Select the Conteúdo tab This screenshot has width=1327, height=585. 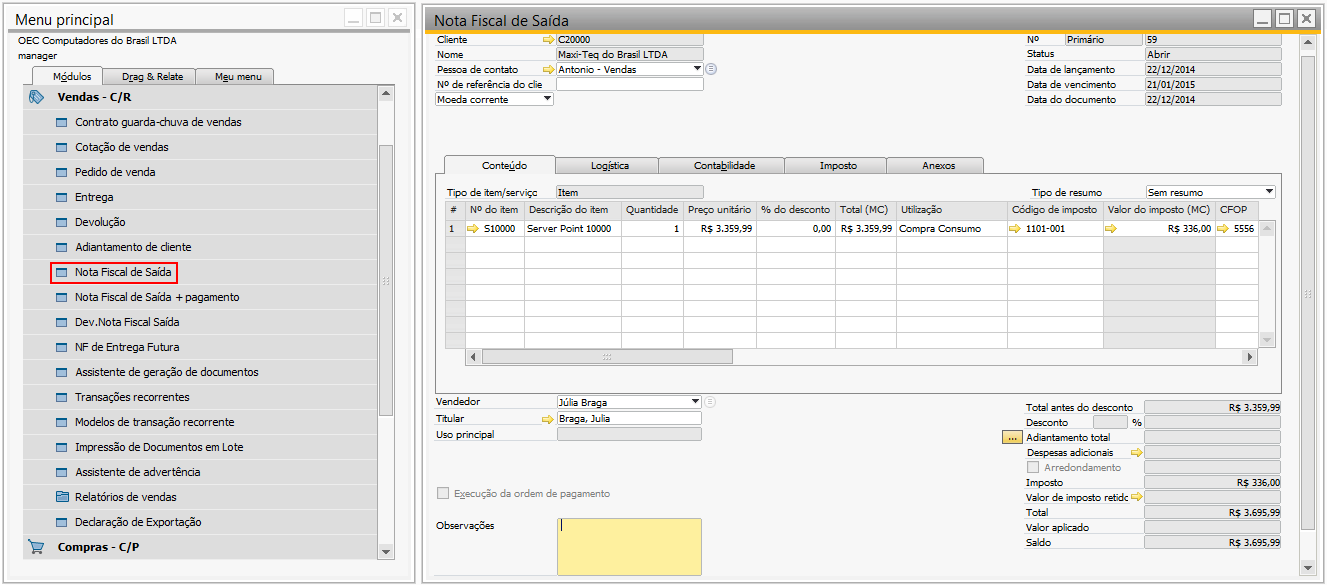click(503, 165)
